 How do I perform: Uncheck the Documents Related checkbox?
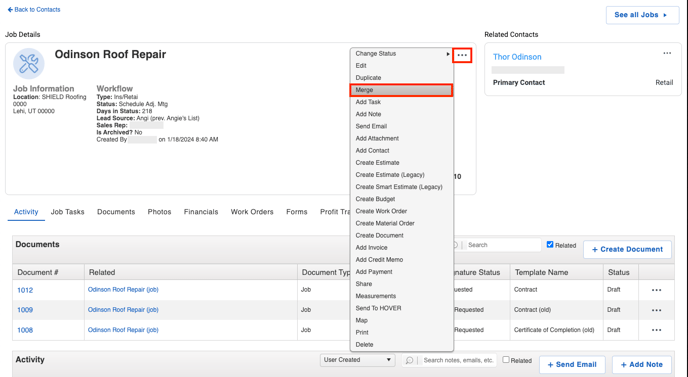[550, 244]
